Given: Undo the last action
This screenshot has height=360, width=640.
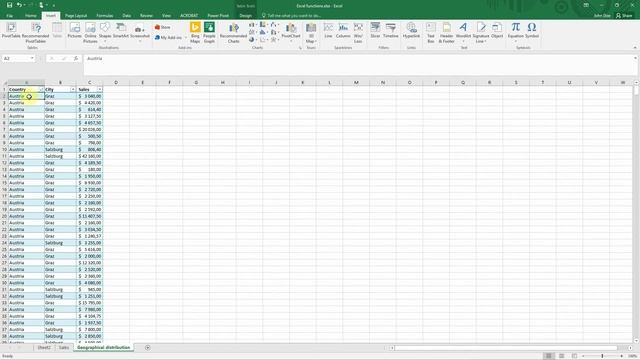Looking at the screenshot, I should tap(19, 5).
